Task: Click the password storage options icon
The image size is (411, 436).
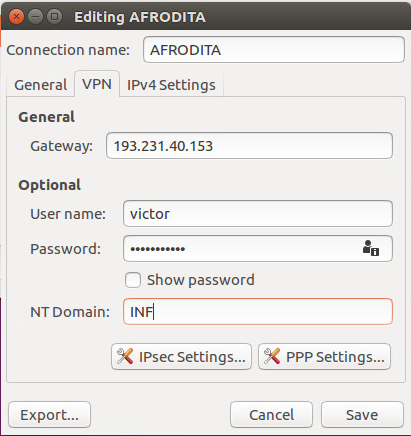Action: point(371,248)
